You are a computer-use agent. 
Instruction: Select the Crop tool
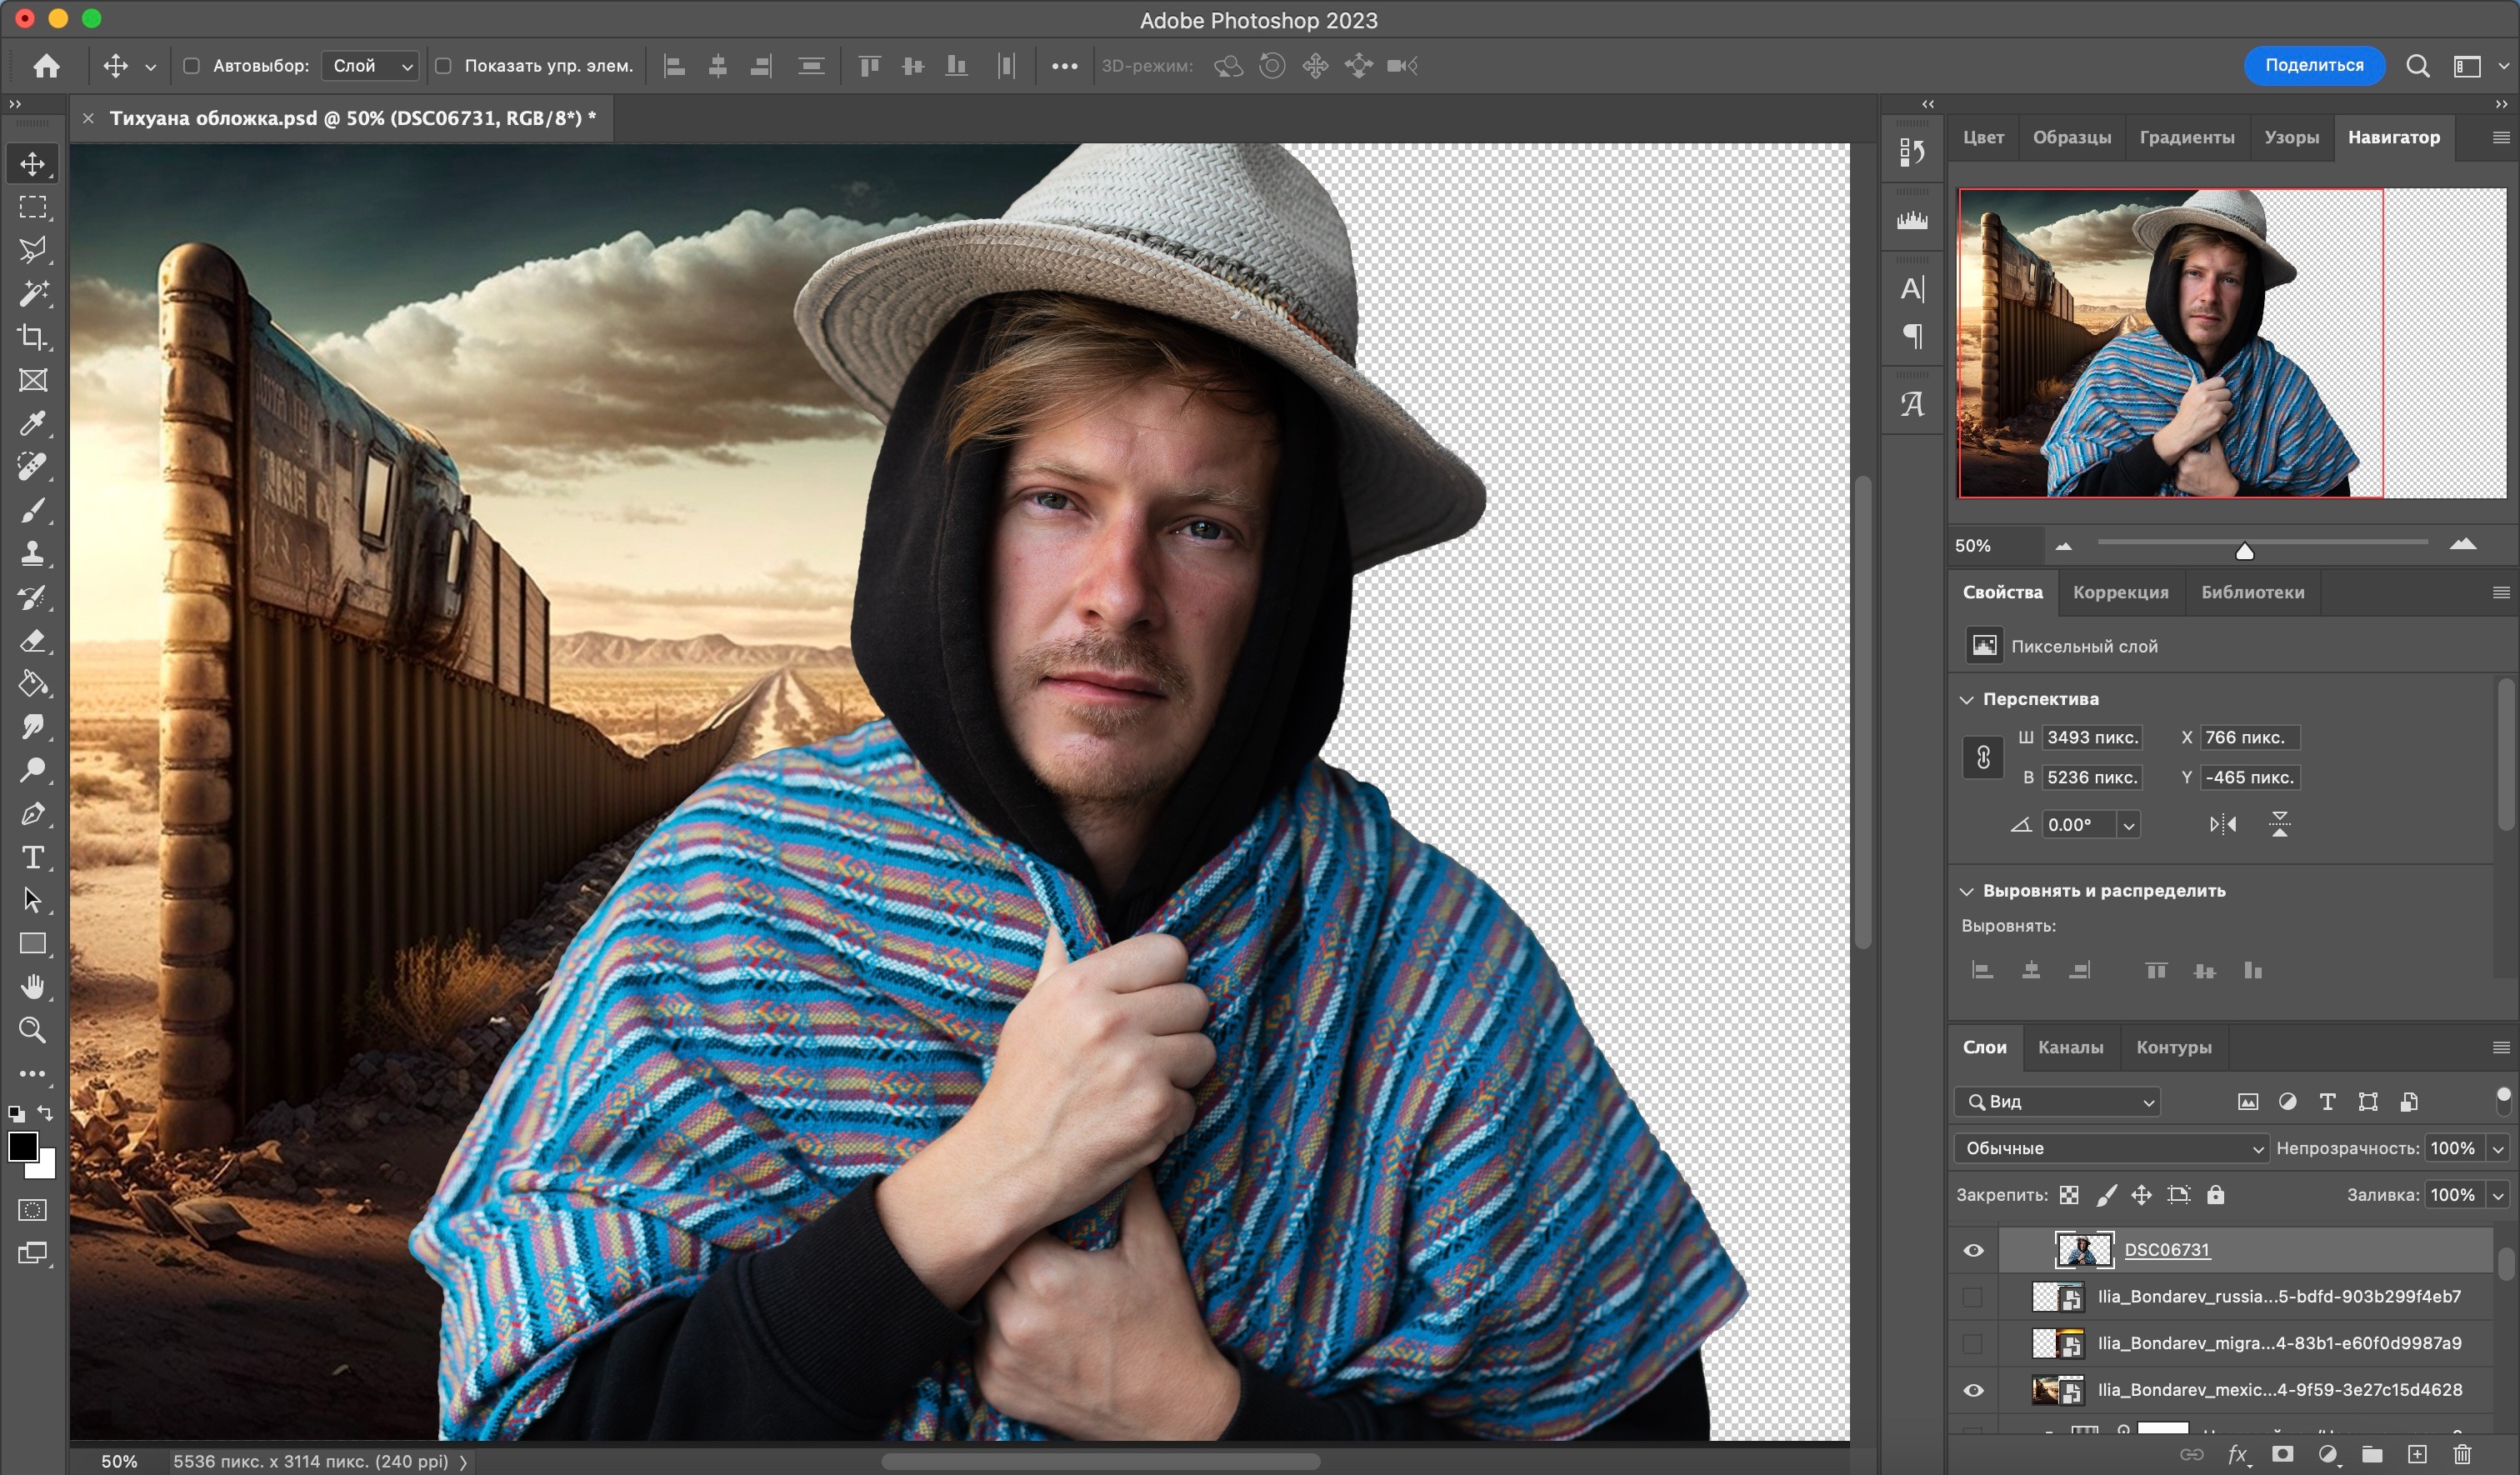pos(32,337)
